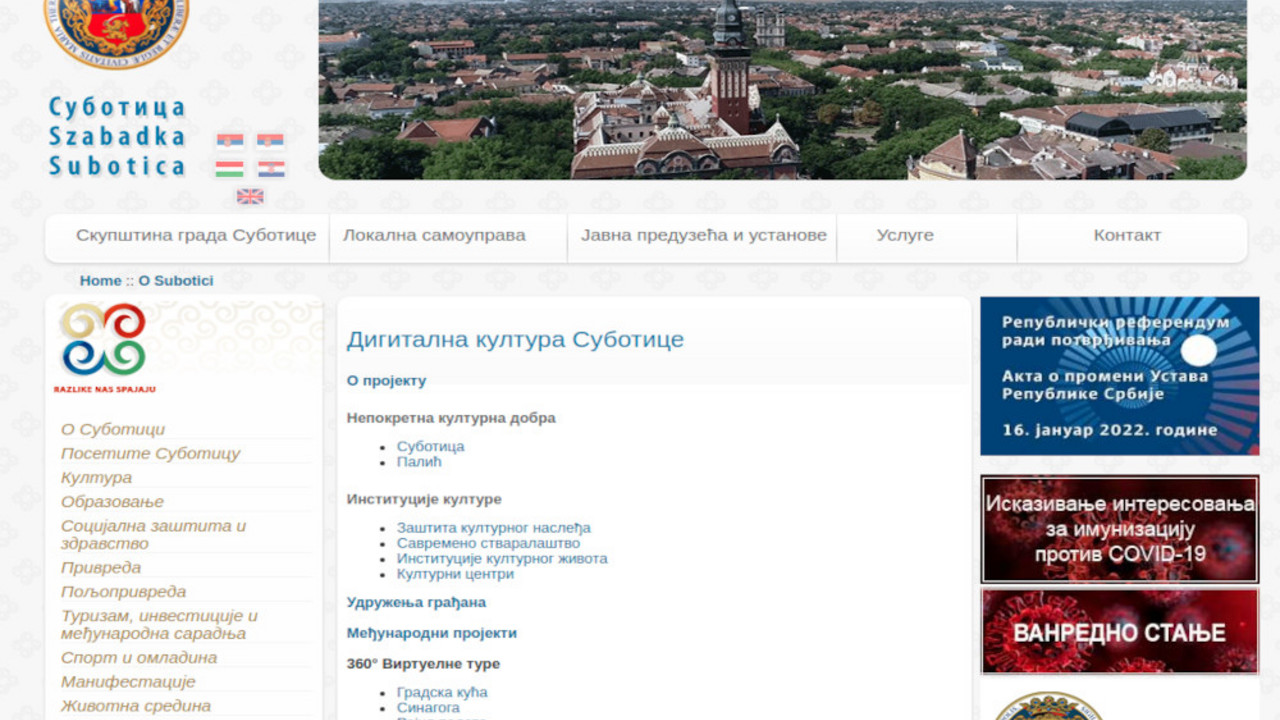
Task: Click the 'Непокретна културна добра' section heading
Action: tap(451, 418)
